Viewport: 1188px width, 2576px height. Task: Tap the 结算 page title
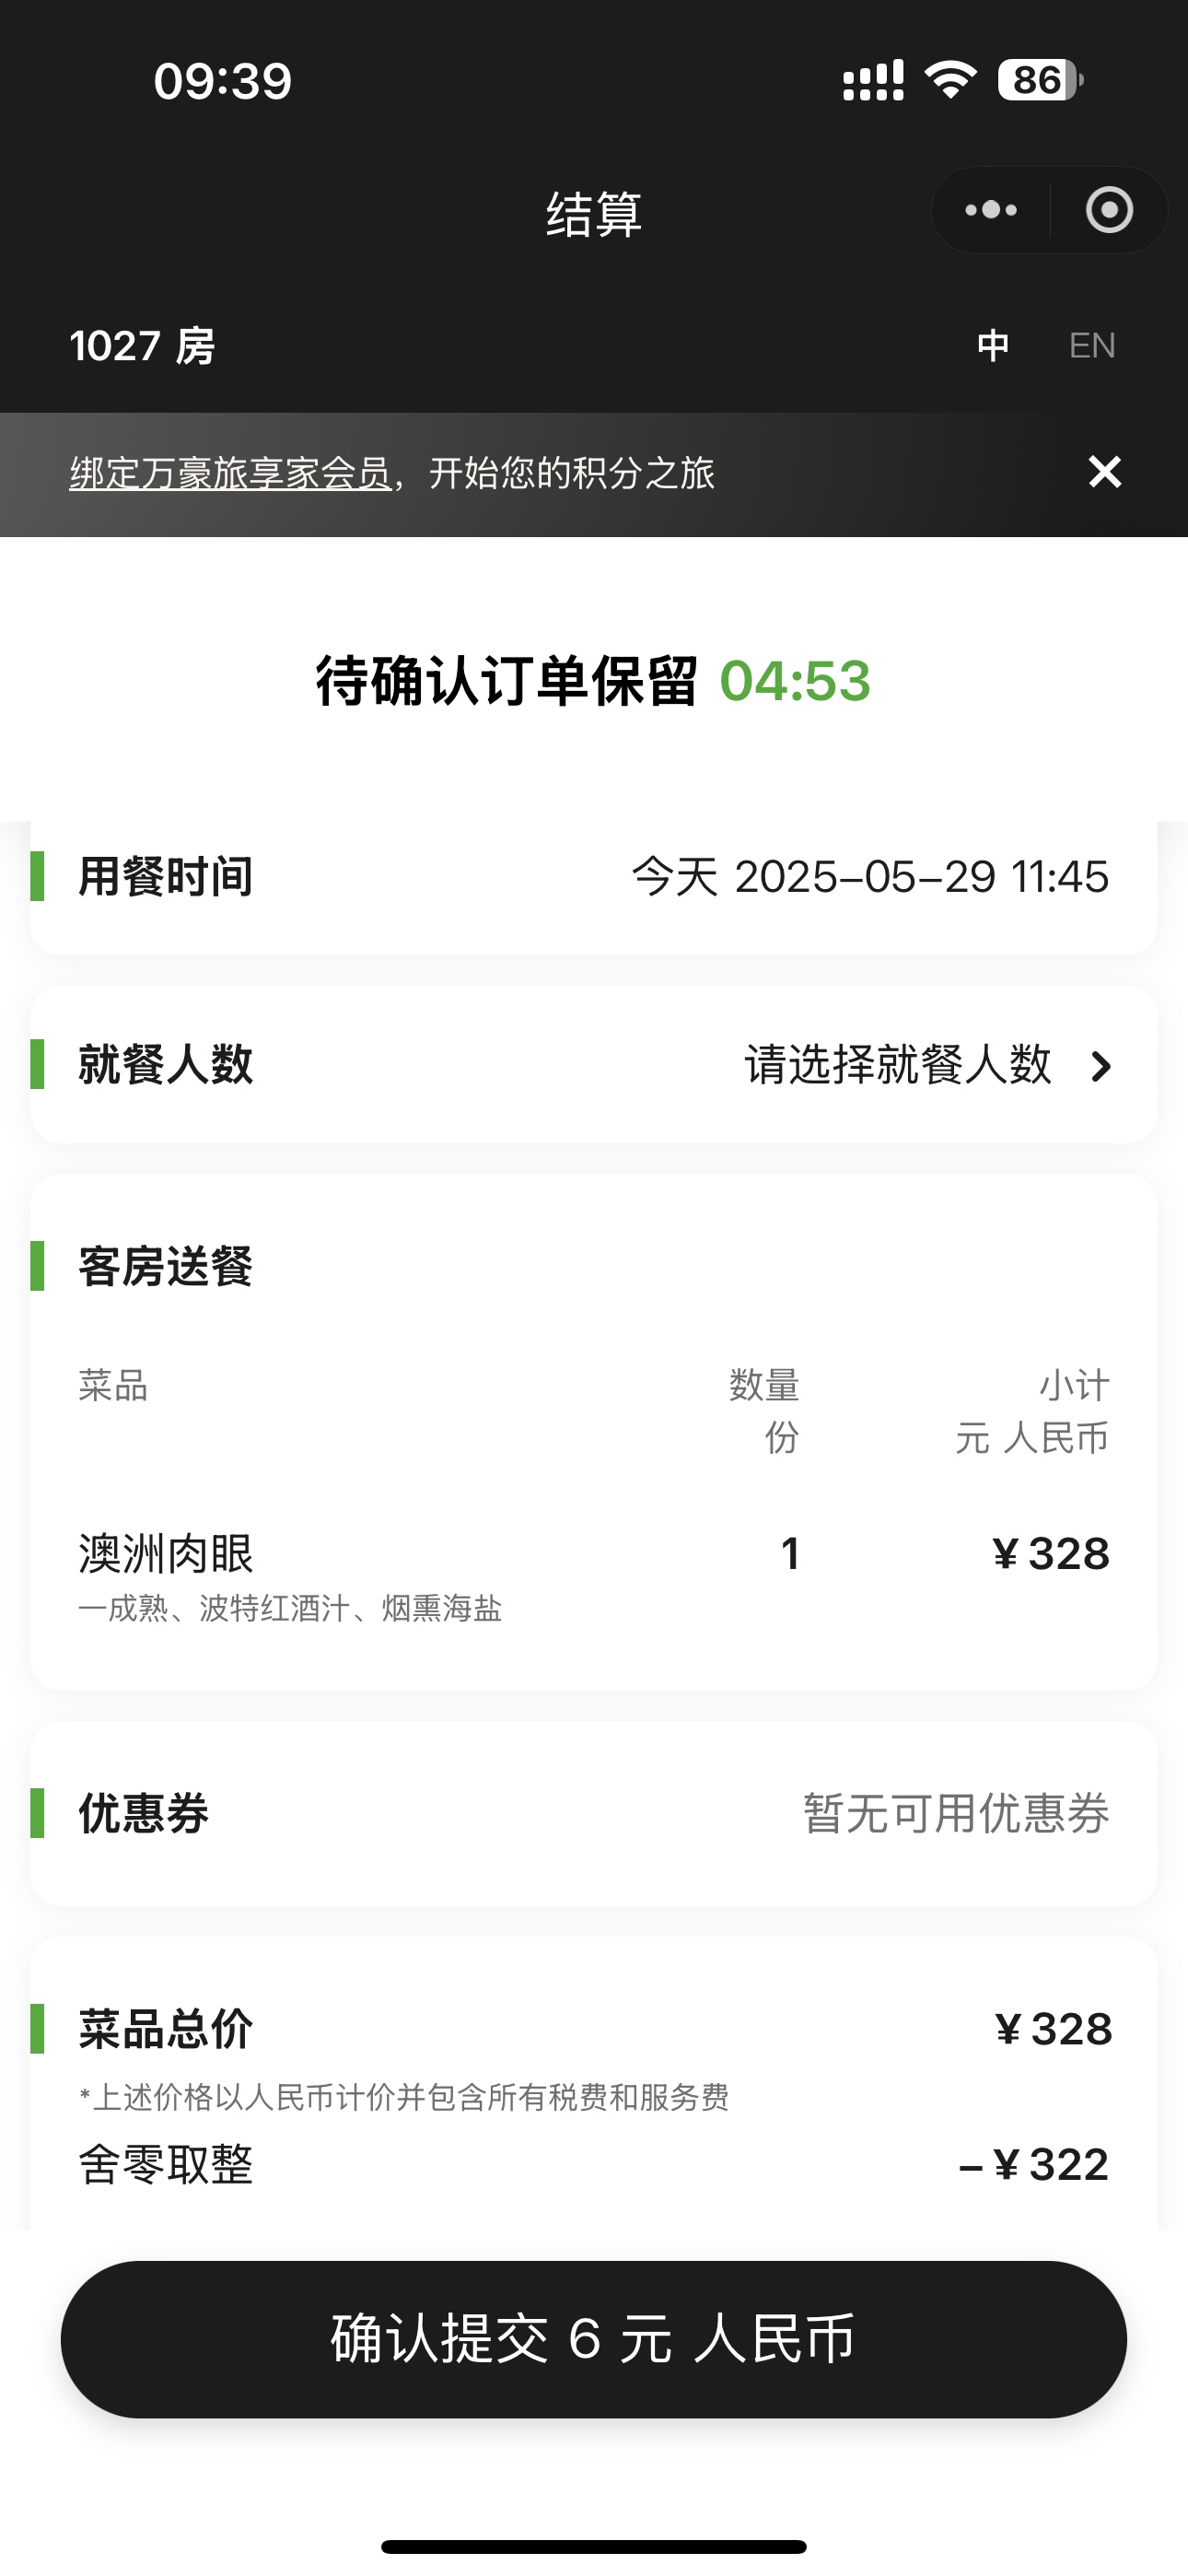[x=594, y=214]
